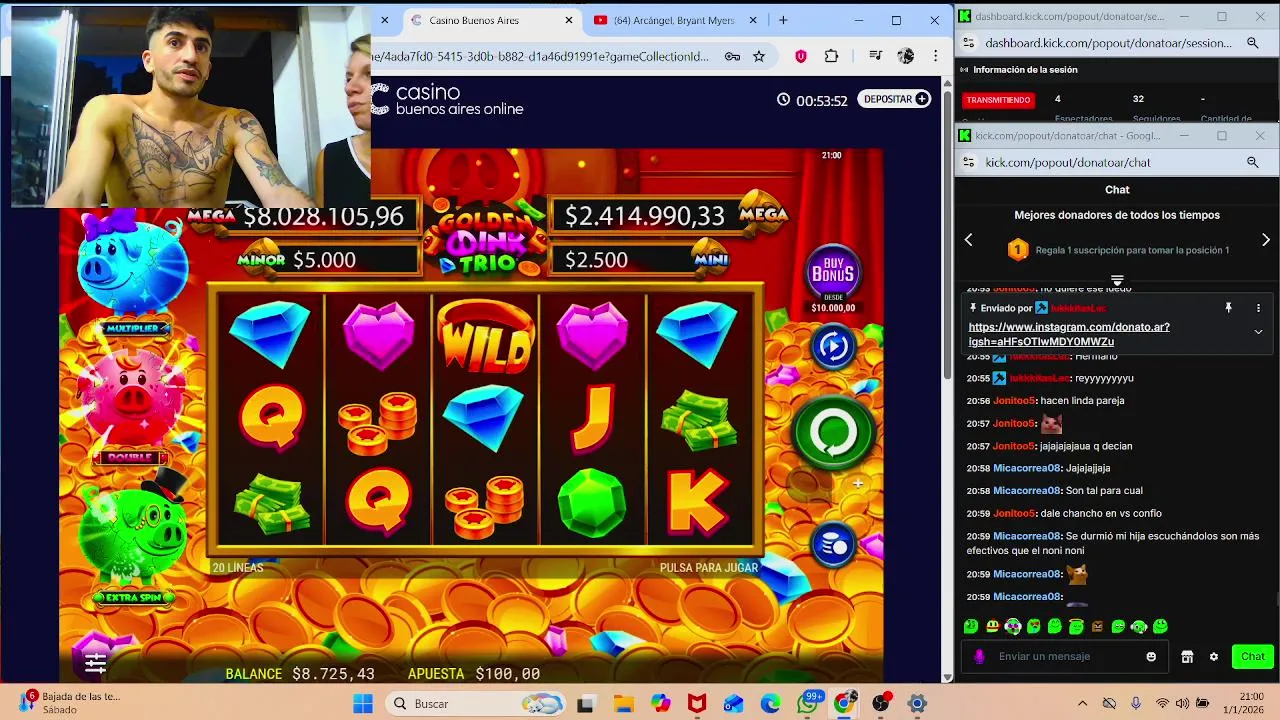This screenshot has width=1280, height=720.
Task: Open Microsoft Edge from taskbar
Action: click(x=770, y=704)
